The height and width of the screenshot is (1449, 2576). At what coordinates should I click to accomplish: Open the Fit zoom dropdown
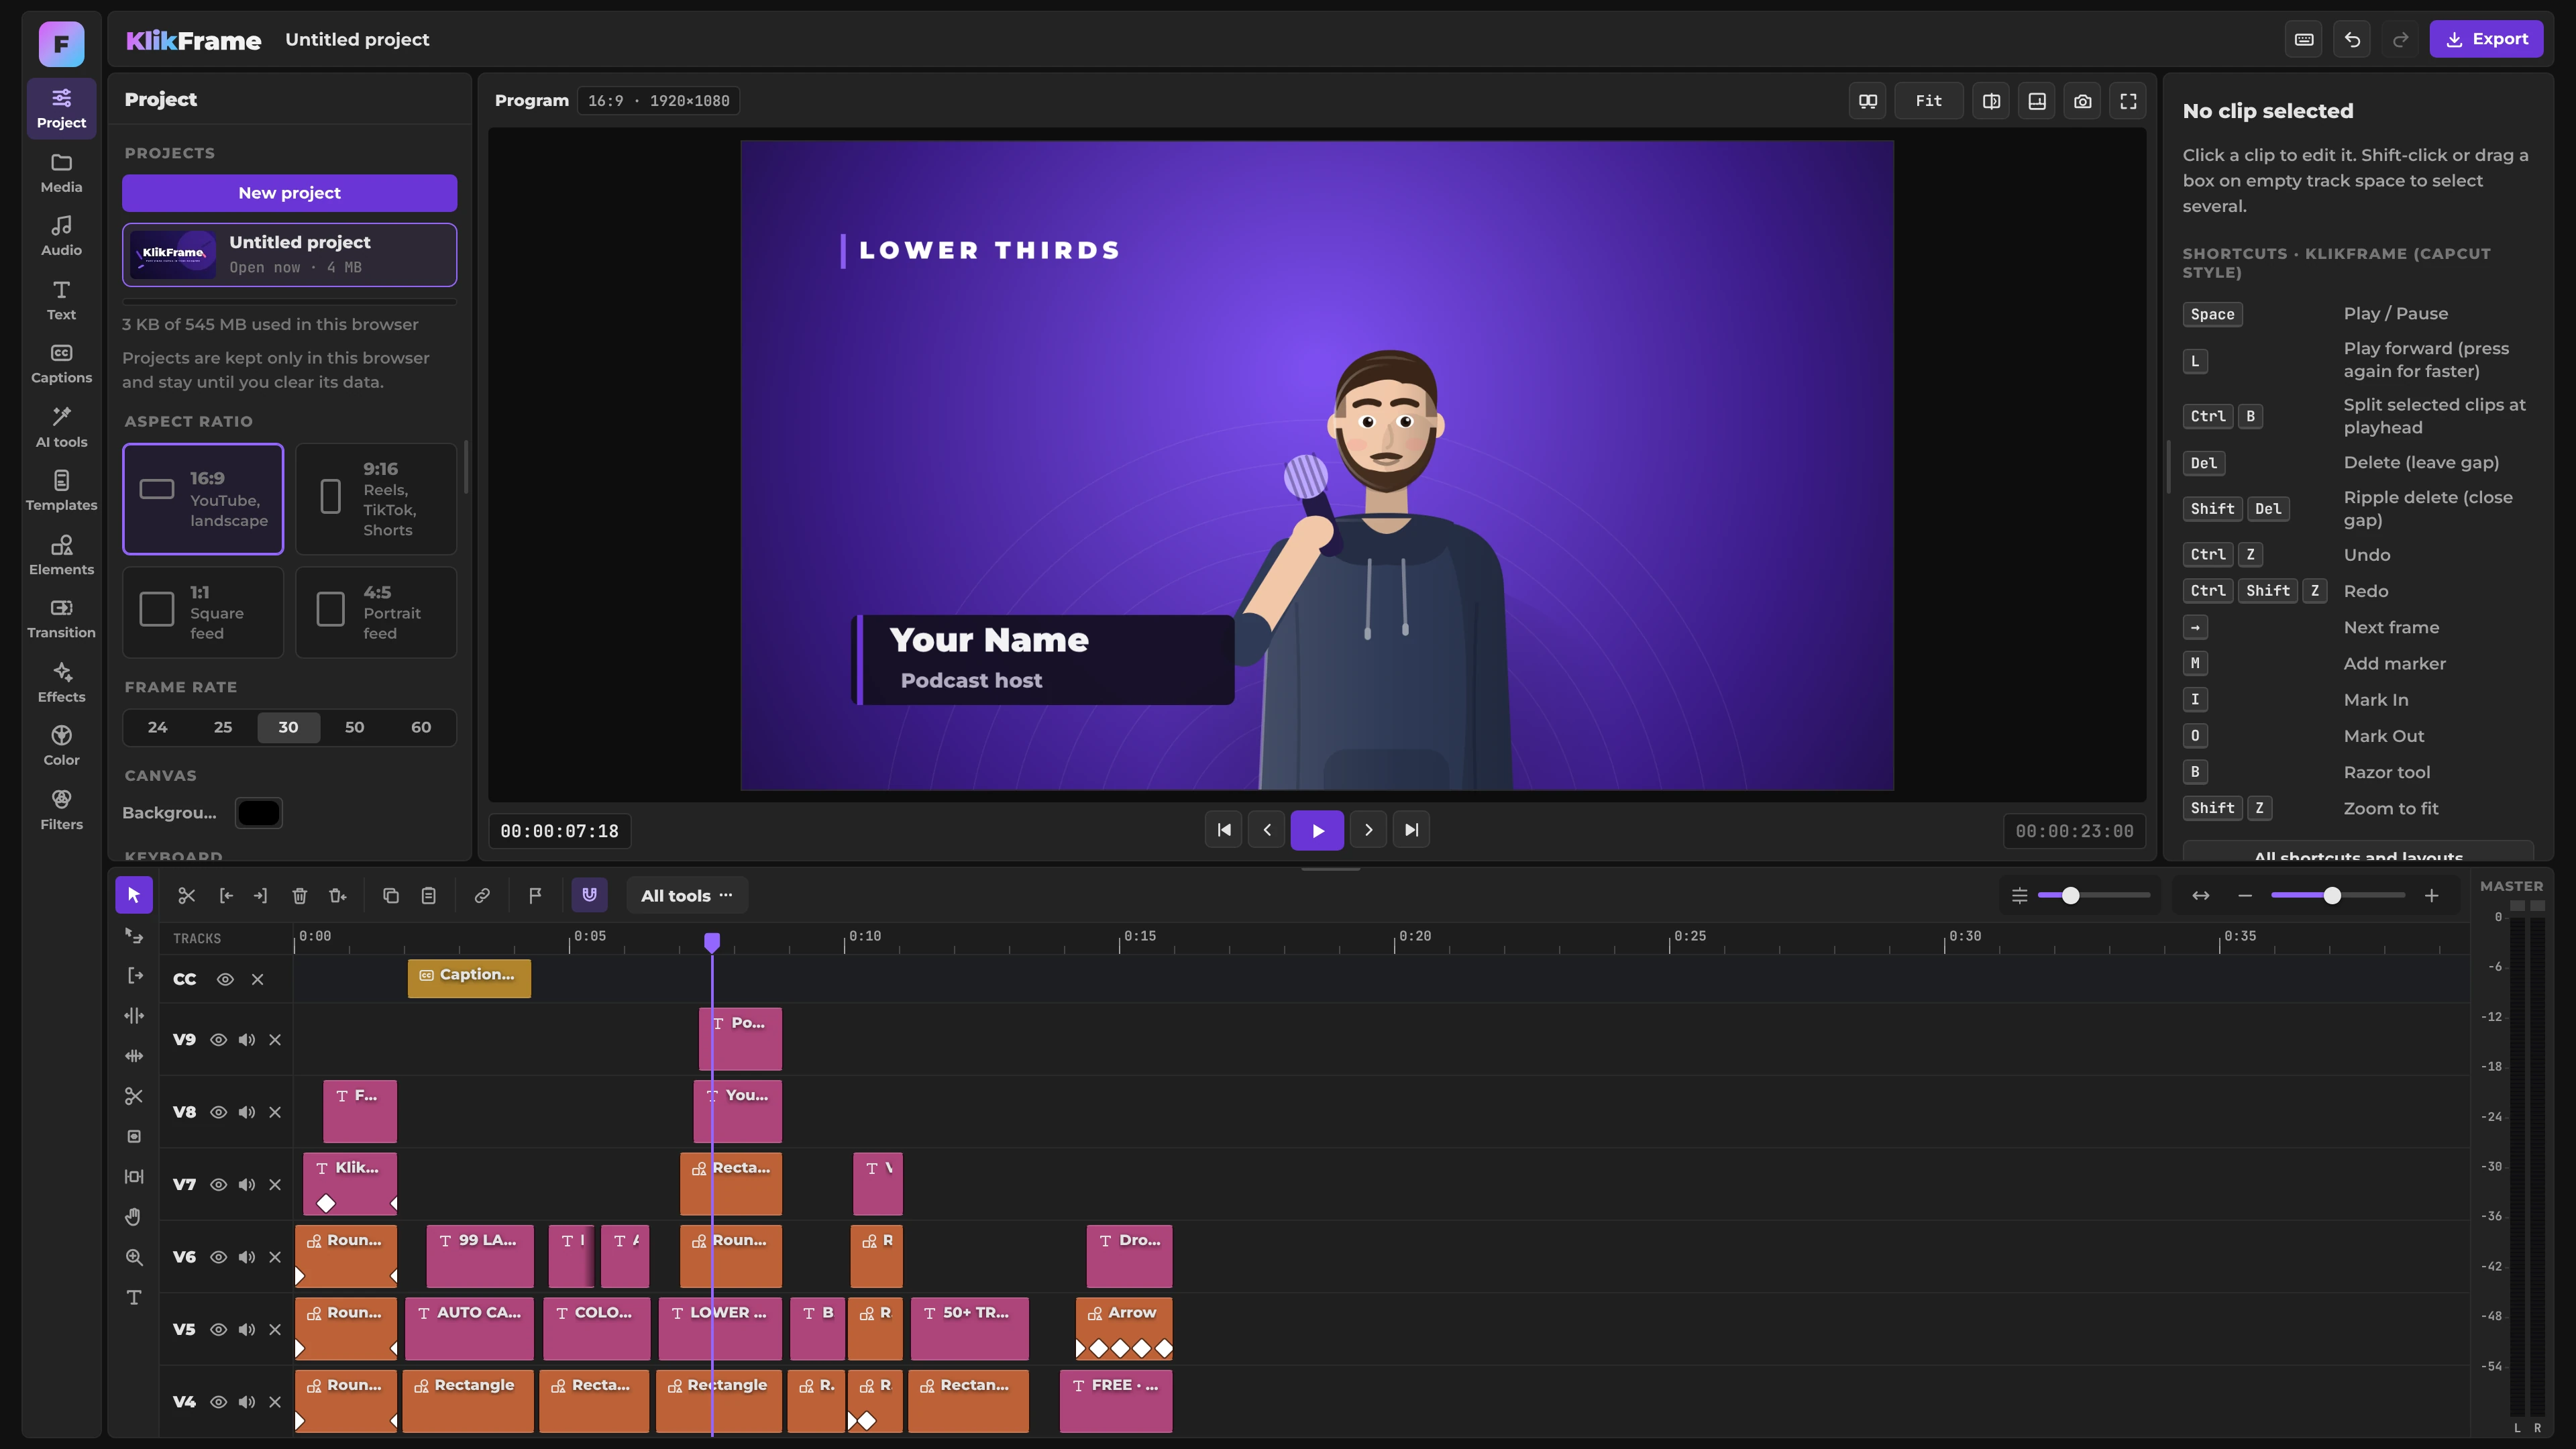click(1929, 101)
